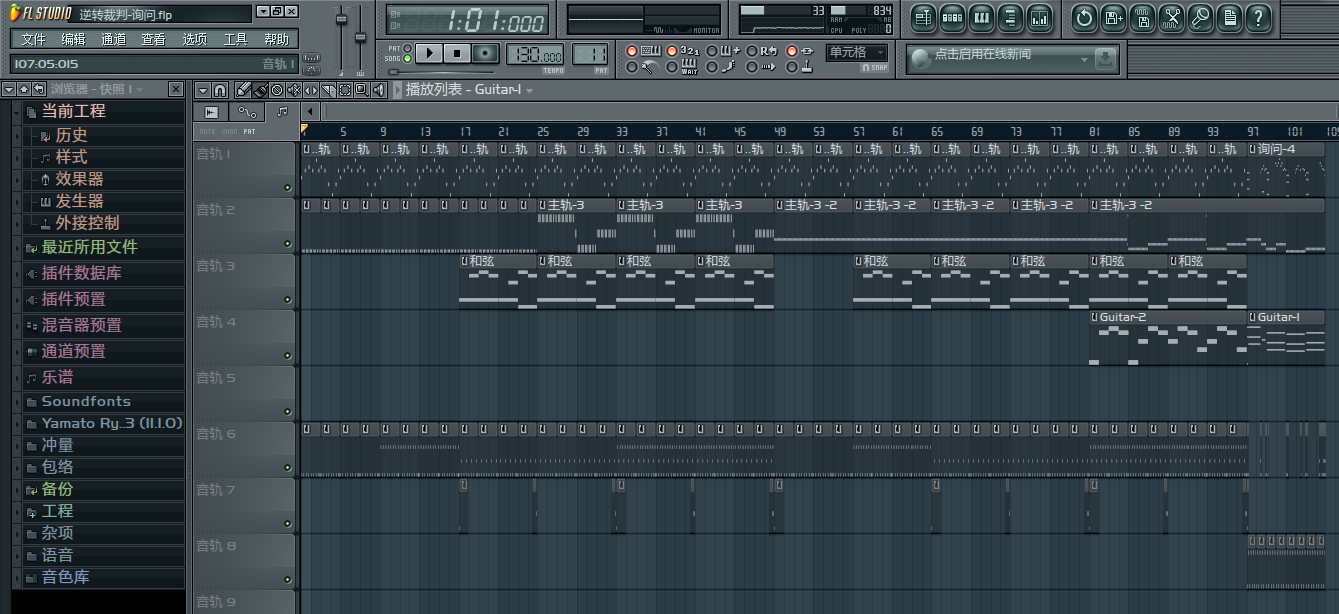Pick the zoom magnifier tool in playlist toolbar

coord(361,90)
